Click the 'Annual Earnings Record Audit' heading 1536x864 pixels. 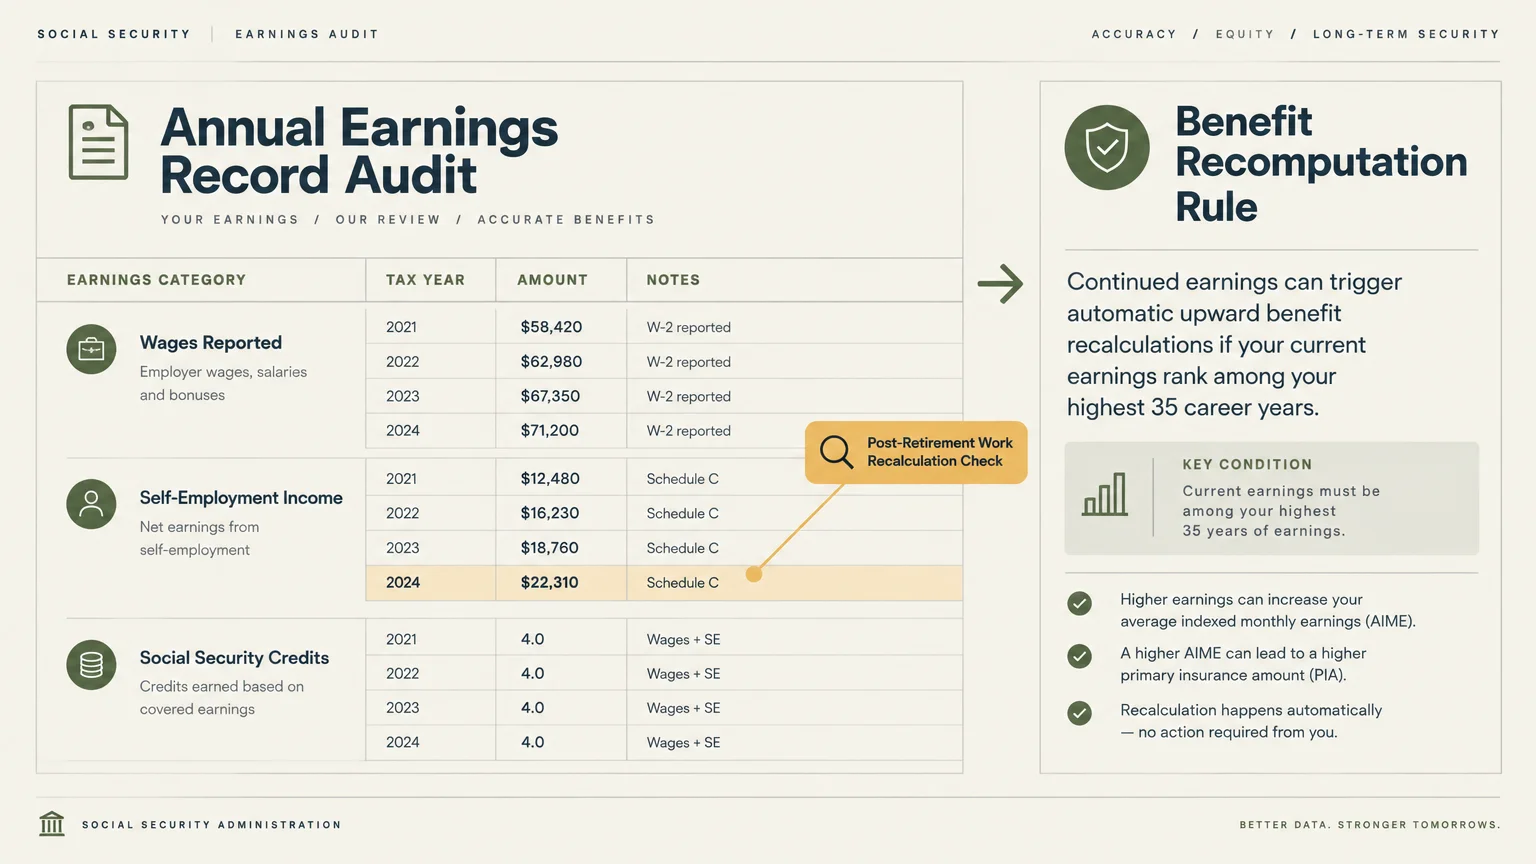(359, 150)
